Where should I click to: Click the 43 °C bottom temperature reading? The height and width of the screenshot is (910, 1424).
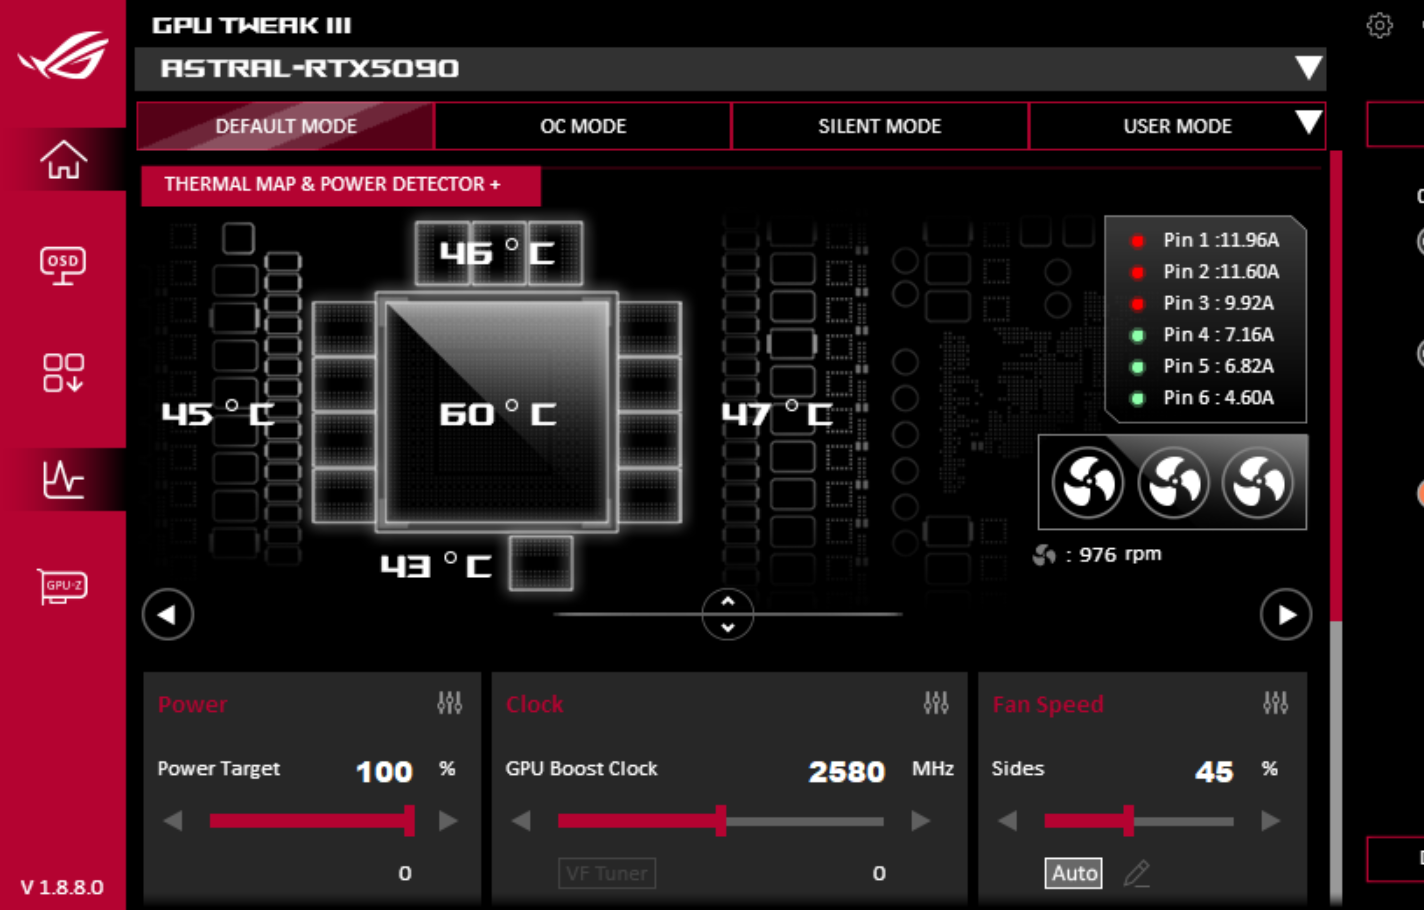tap(436, 565)
